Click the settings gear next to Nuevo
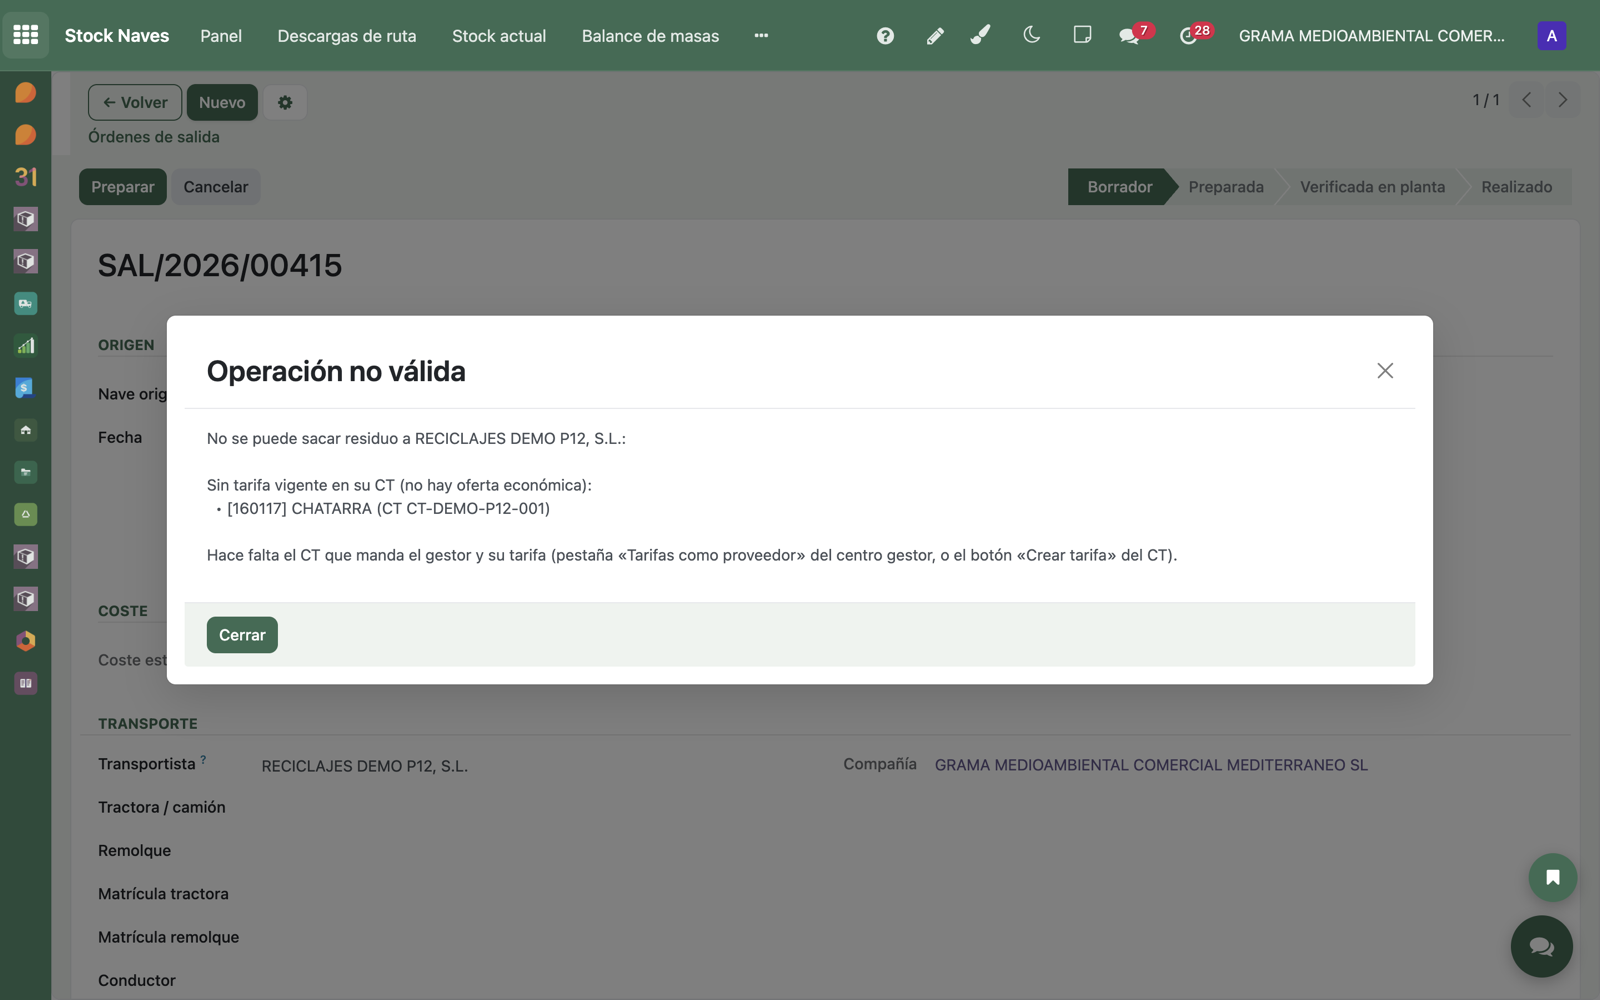This screenshot has height=1000, width=1600. tap(285, 102)
